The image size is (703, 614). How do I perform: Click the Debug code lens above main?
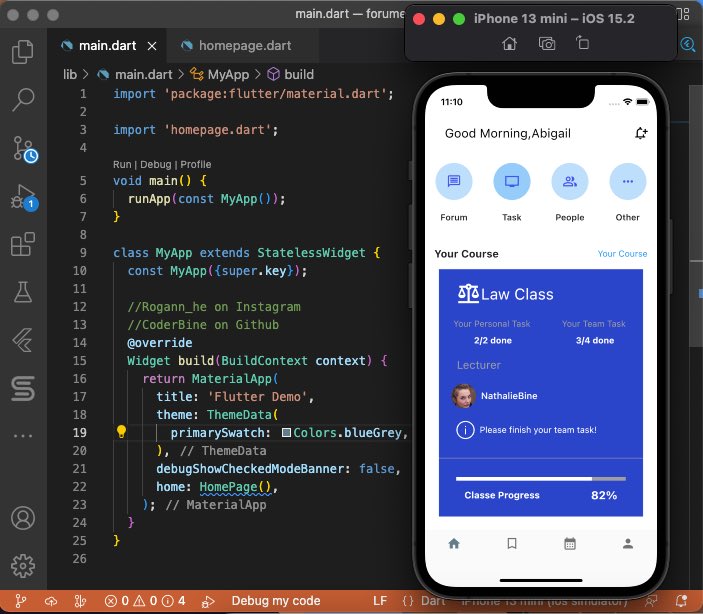(156, 164)
